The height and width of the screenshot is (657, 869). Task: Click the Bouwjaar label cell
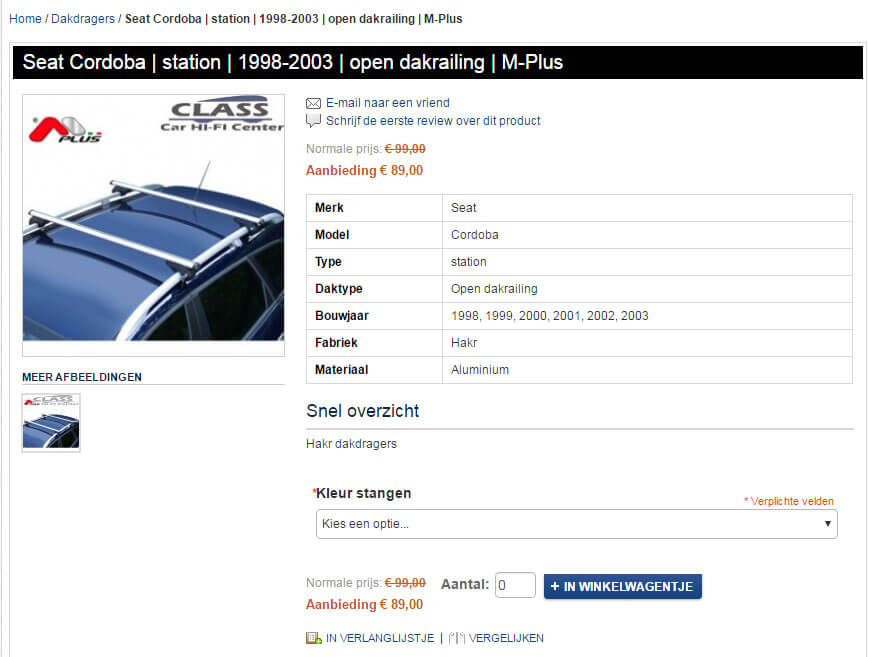click(x=374, y=316)
